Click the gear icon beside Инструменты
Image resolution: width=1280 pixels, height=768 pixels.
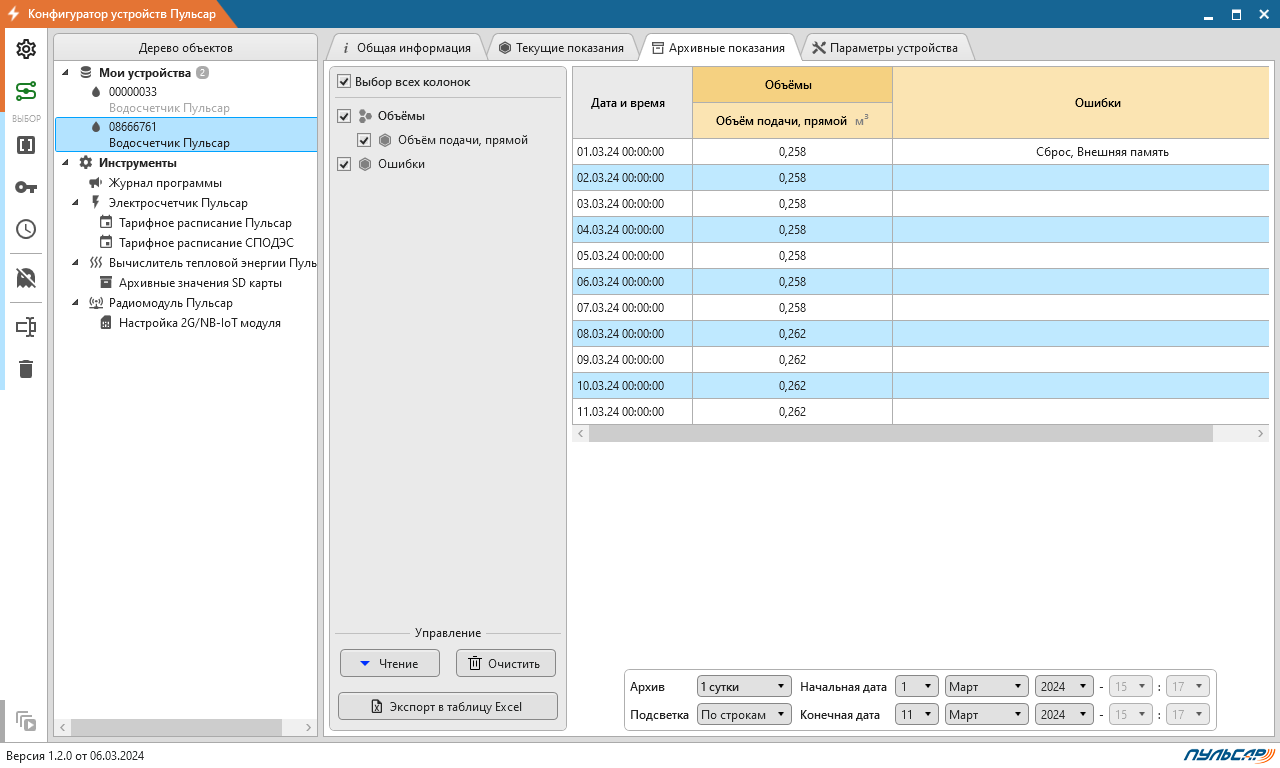86,163
